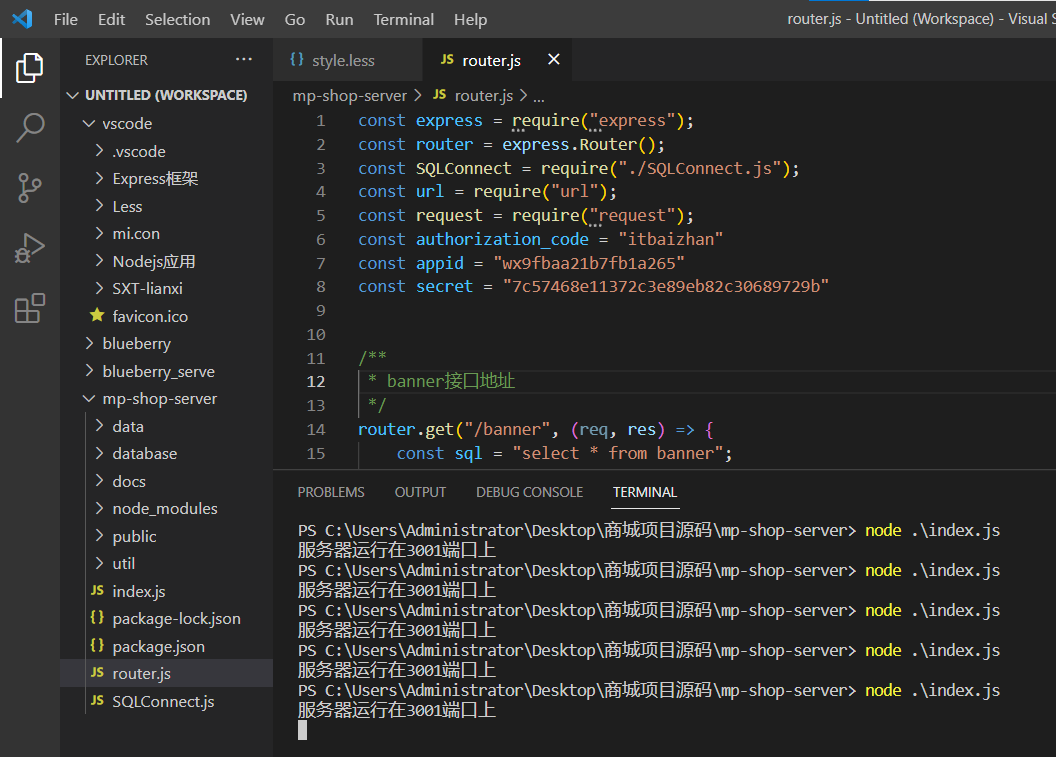
Task: Open Explorer more actions ellipsis
Action: pos(244,59)
